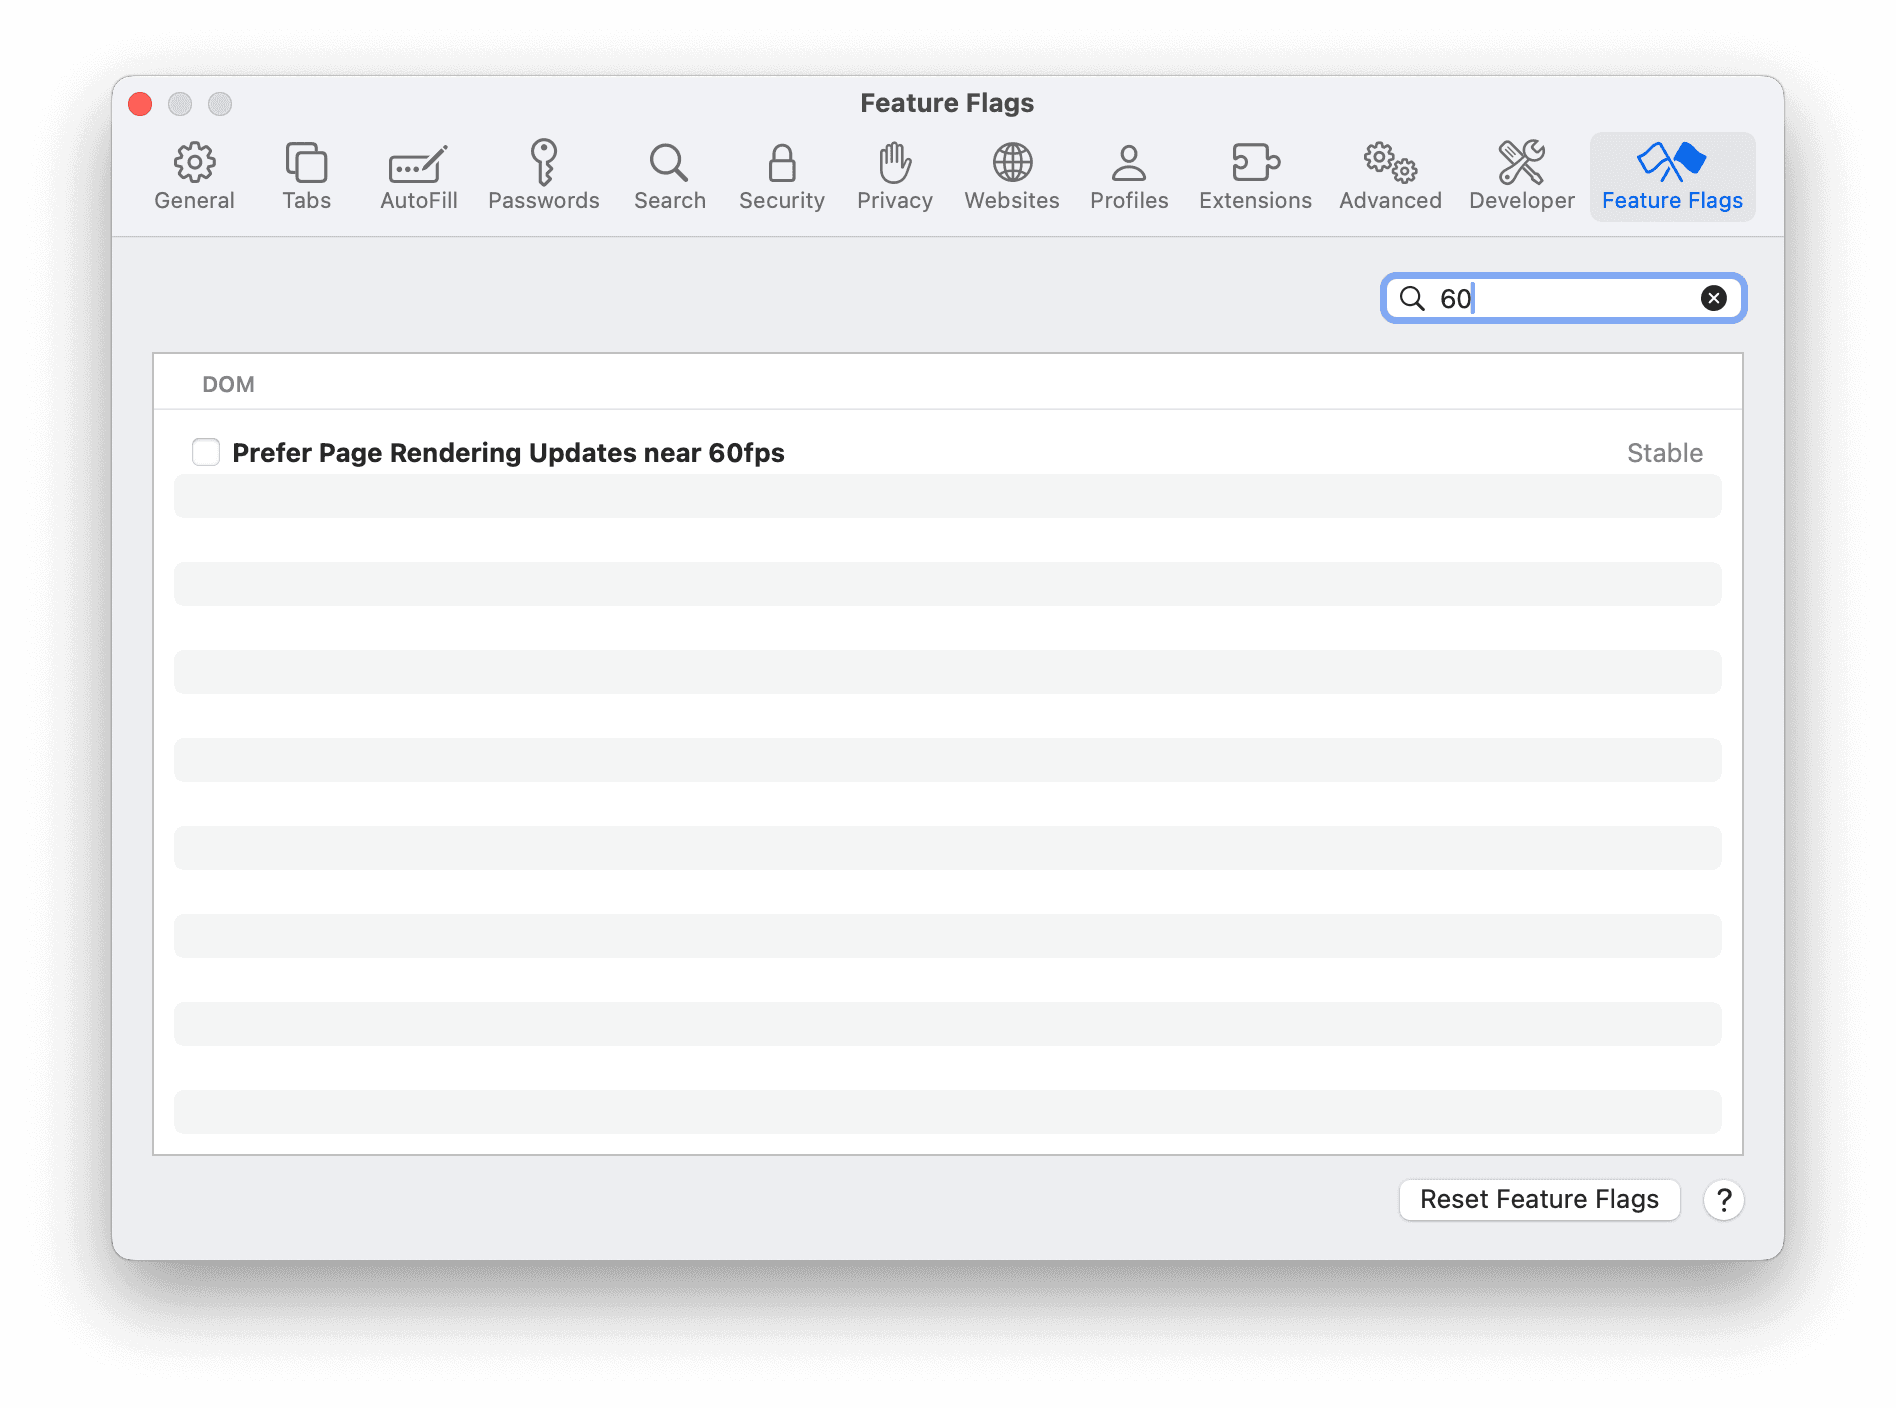Switch to the Tabs settings icon
Viewport: 1896px width, 1408px height.
306,176
